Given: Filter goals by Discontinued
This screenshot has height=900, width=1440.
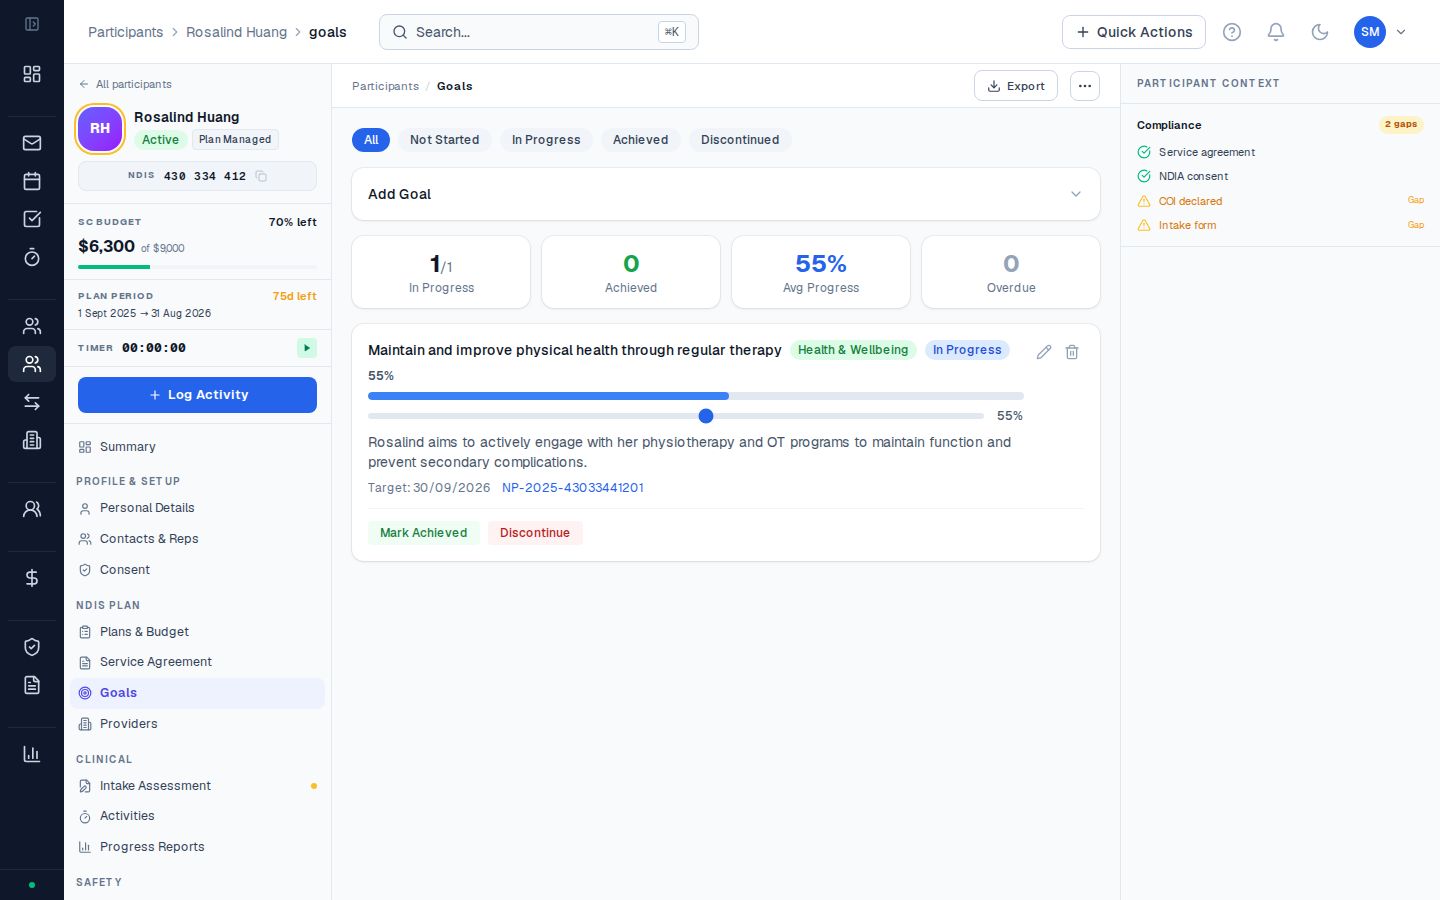Looking at the screenshot, I should coord(740,140).
